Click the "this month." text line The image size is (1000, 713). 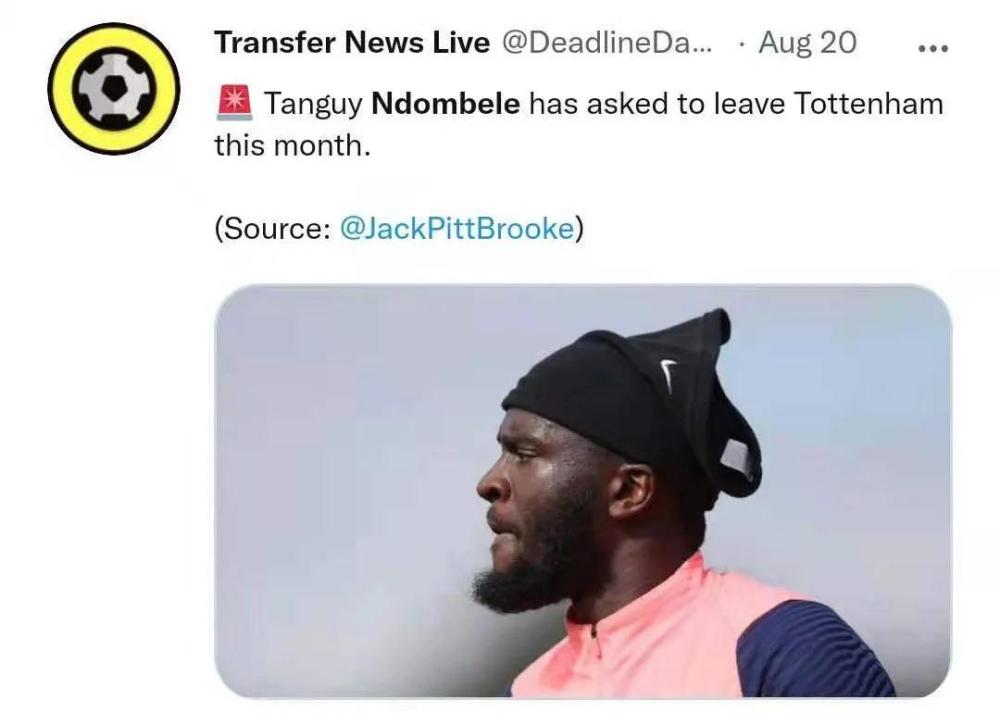[292, 145]
